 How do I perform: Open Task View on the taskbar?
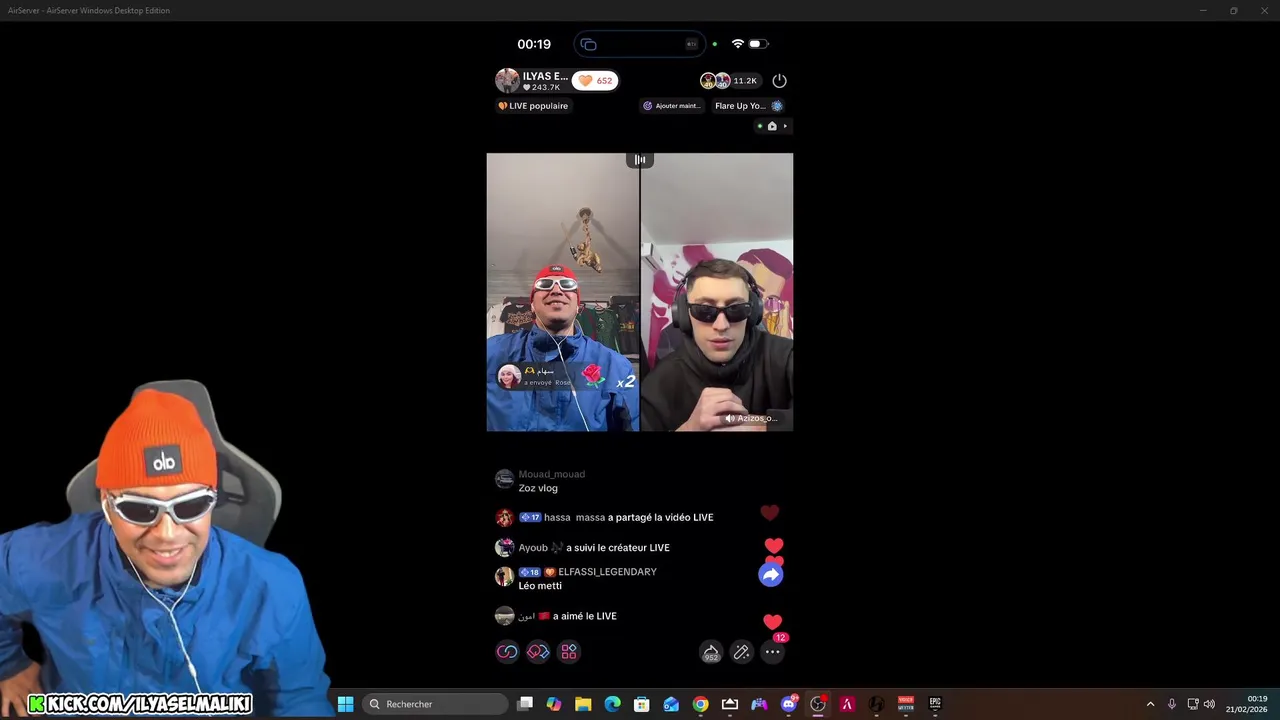(x=525, y=704)
